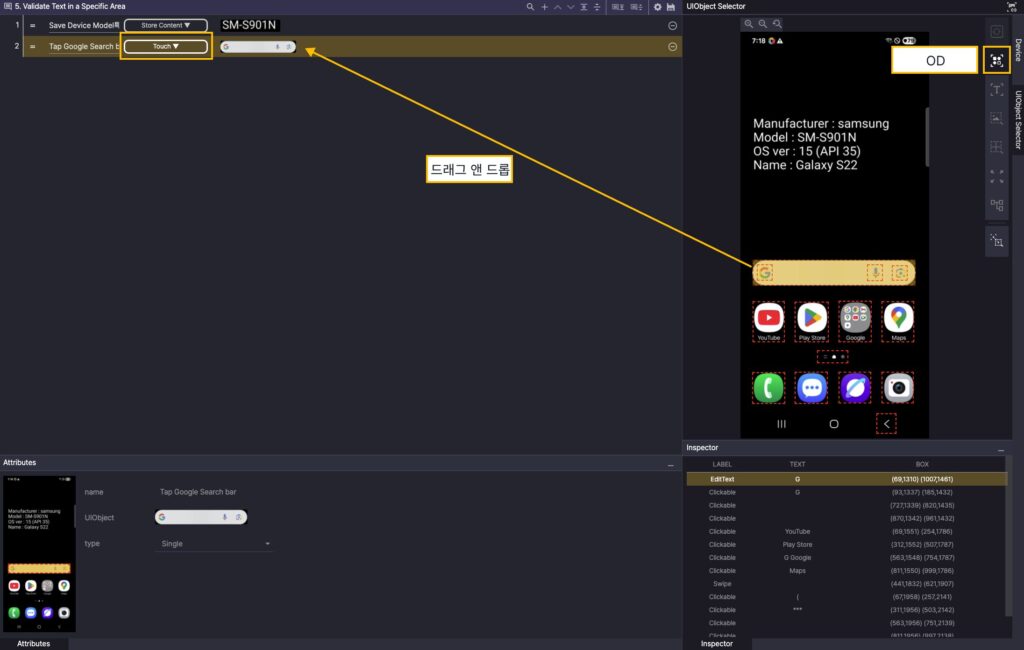Select the text recognition tool icon

point(996,90)
